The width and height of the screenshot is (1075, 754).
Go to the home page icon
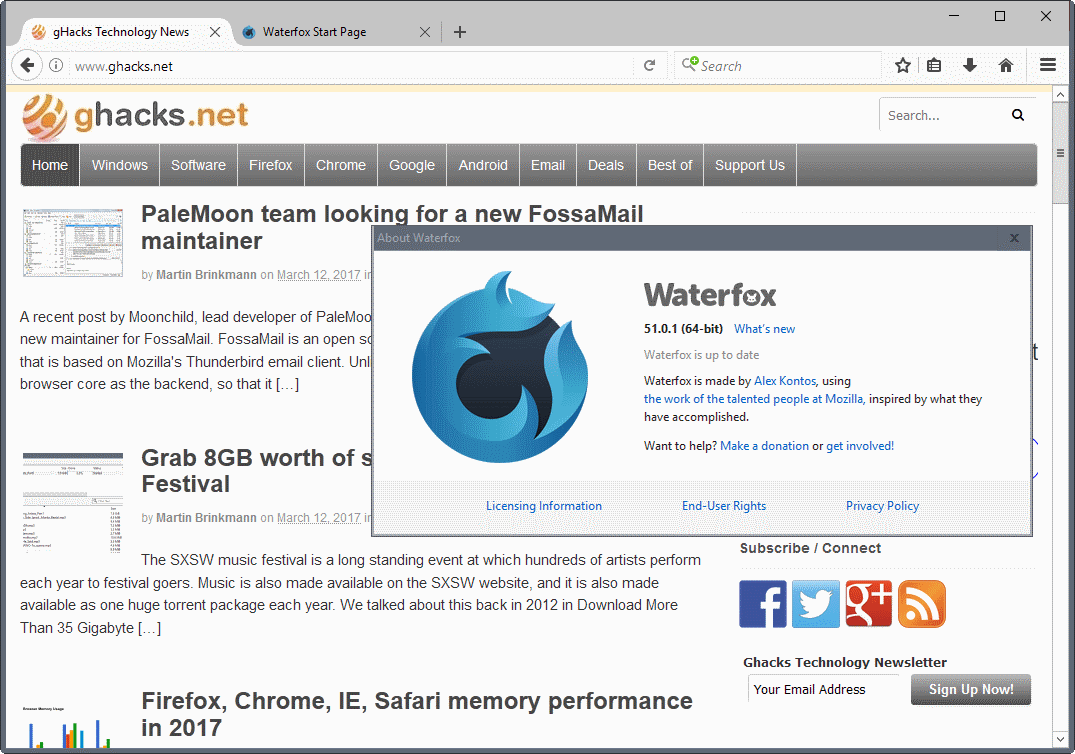click(x=1006, y=66)
